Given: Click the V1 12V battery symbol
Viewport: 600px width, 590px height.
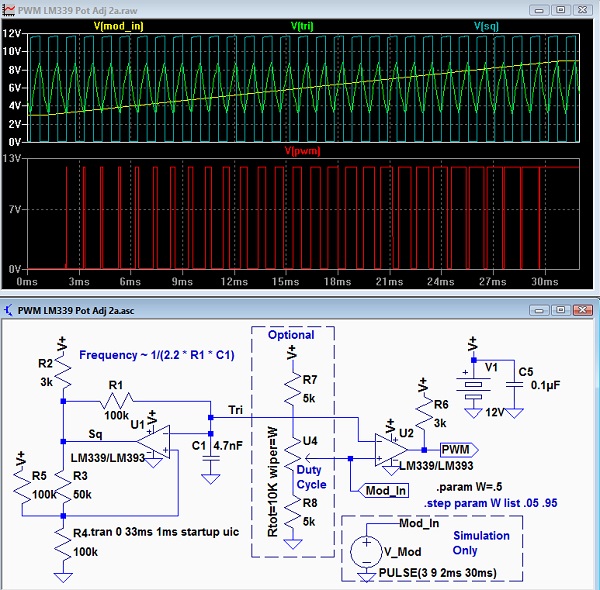Looking at the screenshot, I should tap(473, 384).
